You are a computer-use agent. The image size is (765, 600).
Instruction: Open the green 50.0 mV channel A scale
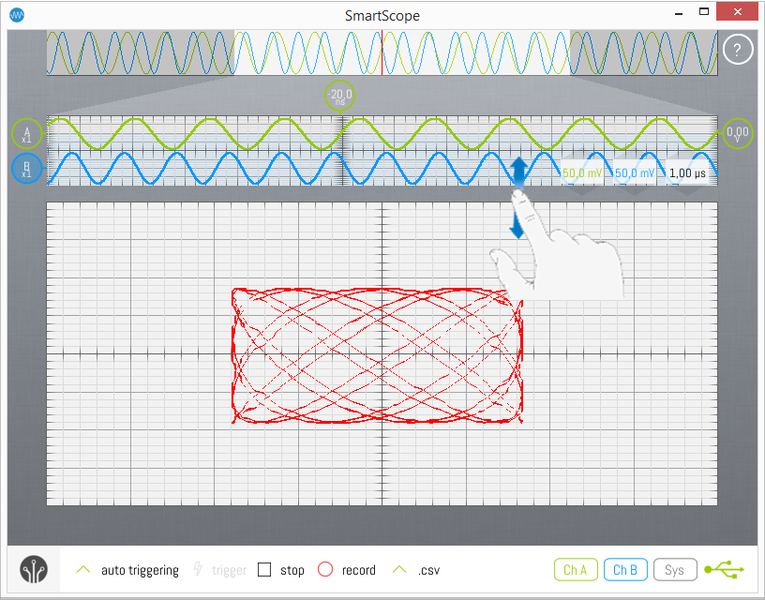(x=582, y=173)
